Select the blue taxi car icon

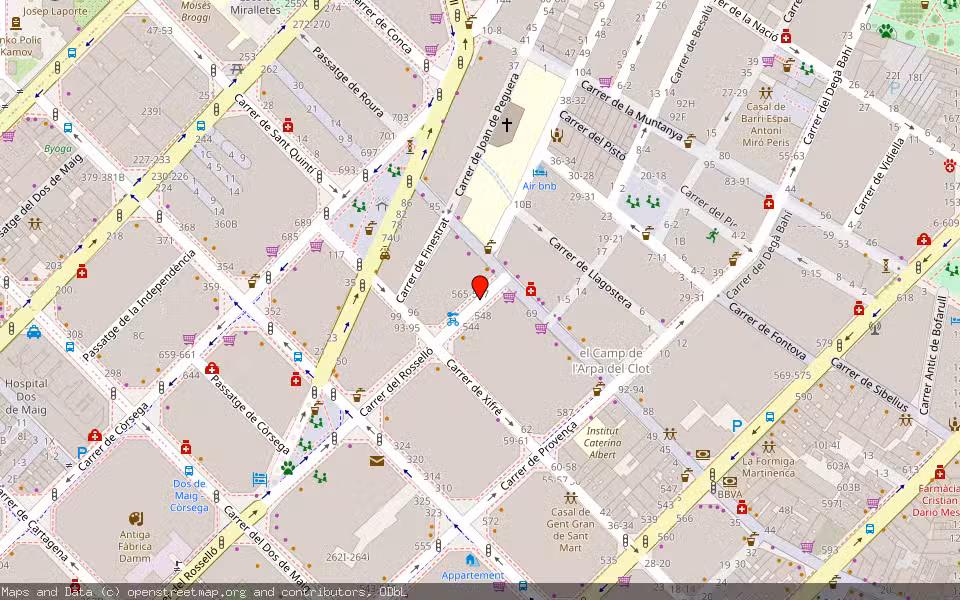[x=34, y=332]
